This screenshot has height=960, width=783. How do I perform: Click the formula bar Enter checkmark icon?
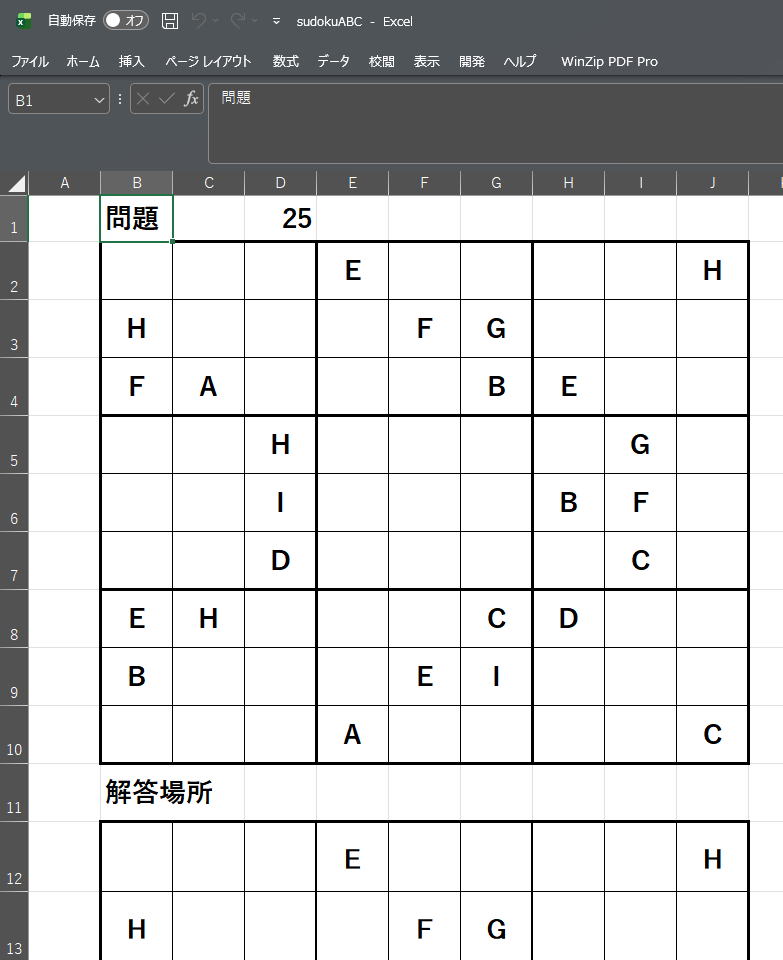[x=166, y=99]
